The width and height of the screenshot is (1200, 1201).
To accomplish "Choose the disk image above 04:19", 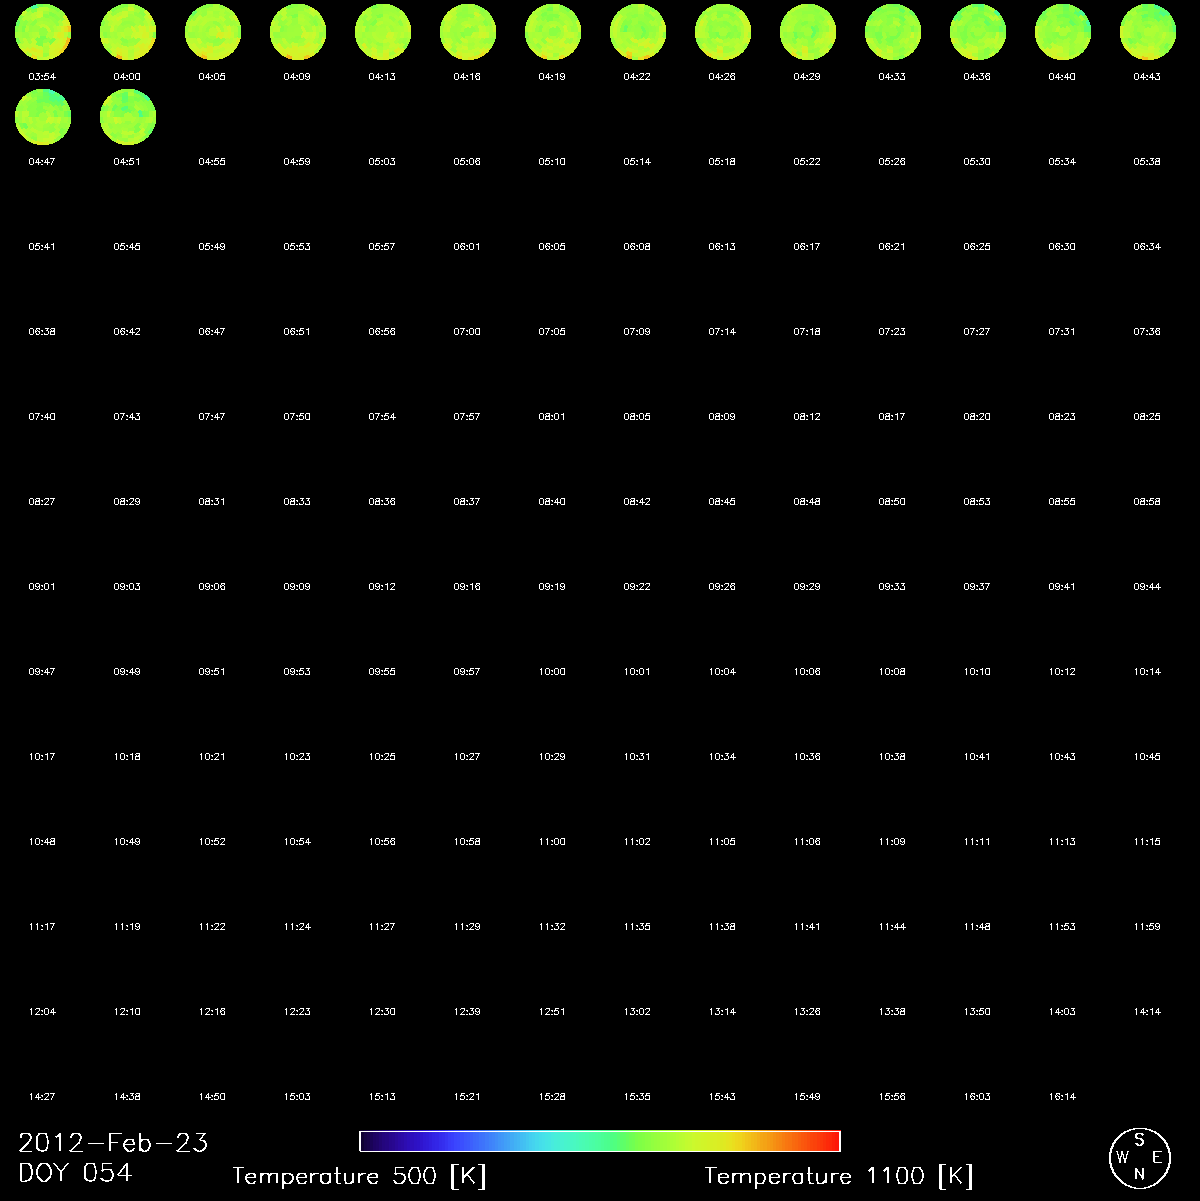I will click(552, 32).
